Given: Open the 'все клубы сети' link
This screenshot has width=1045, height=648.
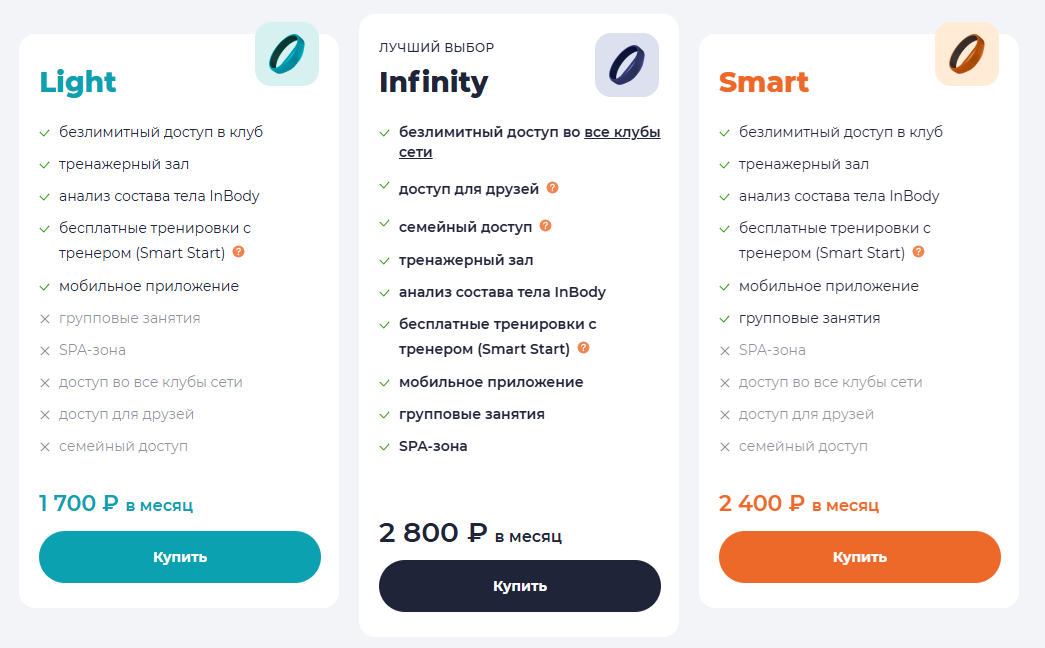Looking at the screenshot, I should 530,142.
